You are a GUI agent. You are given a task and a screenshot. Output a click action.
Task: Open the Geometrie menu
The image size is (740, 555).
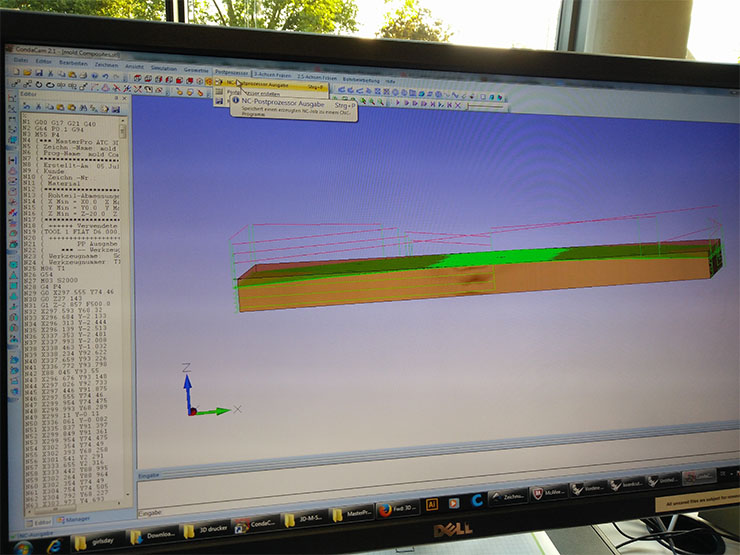click(x=196, y=70)
